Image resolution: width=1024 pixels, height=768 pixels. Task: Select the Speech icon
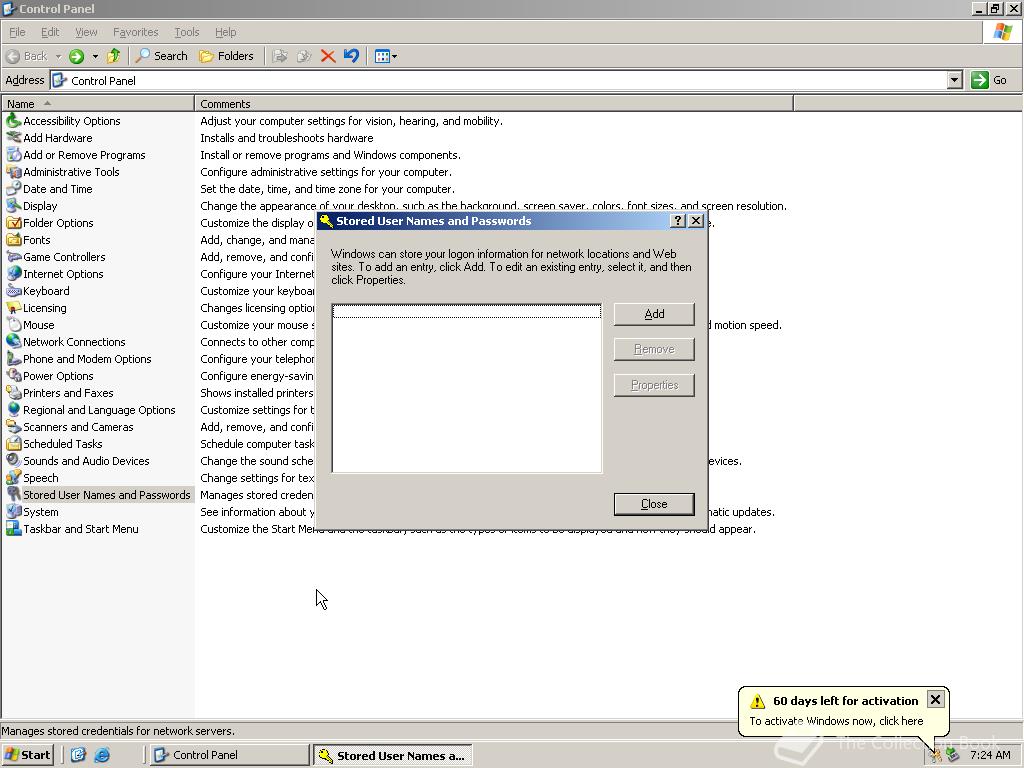tap(13, 477)
